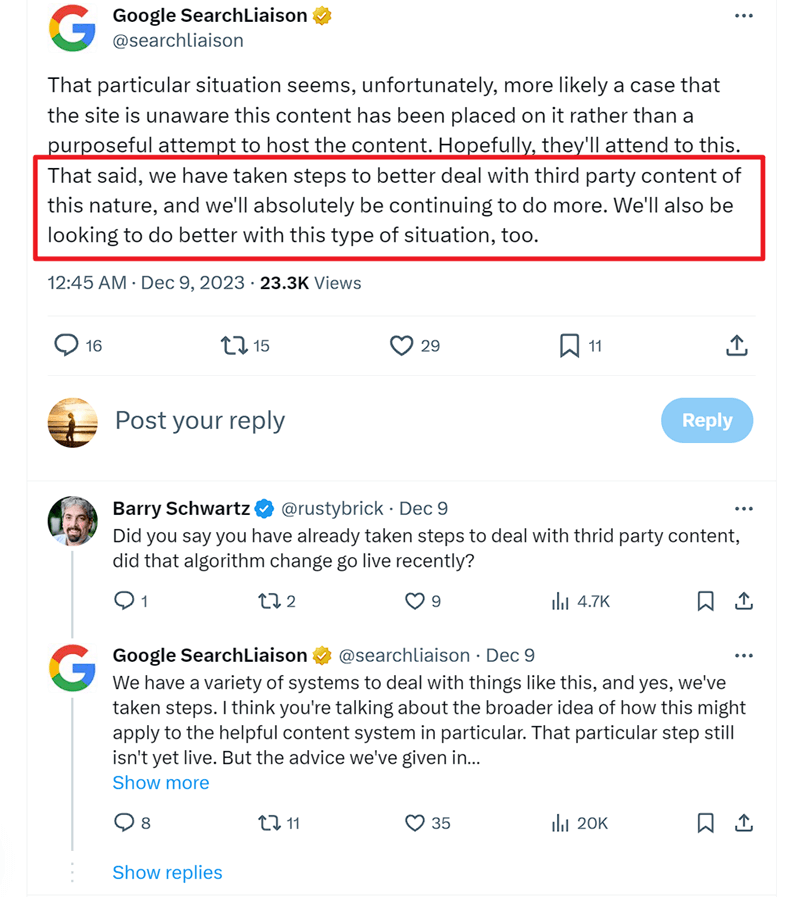Bookmark the main post with 11 bookmarks
The image size is (812, 897).
point(569,346)
